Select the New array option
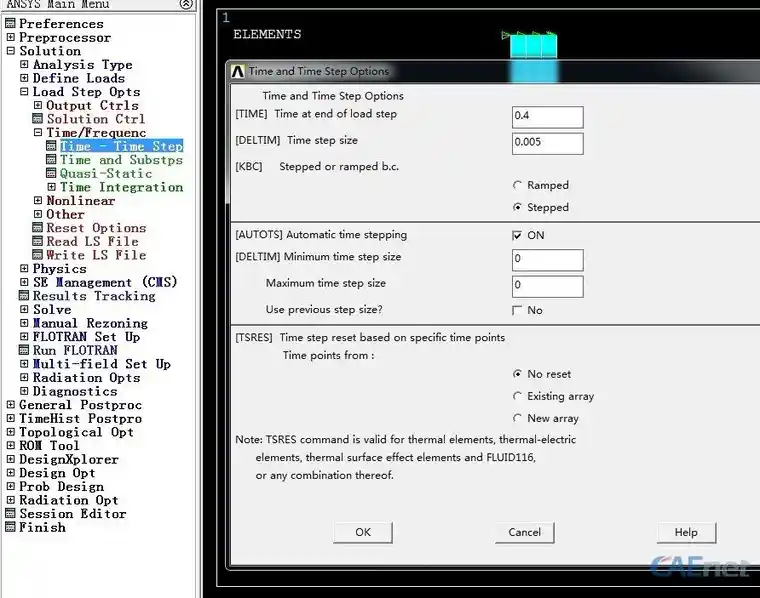Image resolution: width=760 pixels, height=598 pixels. 517,418
